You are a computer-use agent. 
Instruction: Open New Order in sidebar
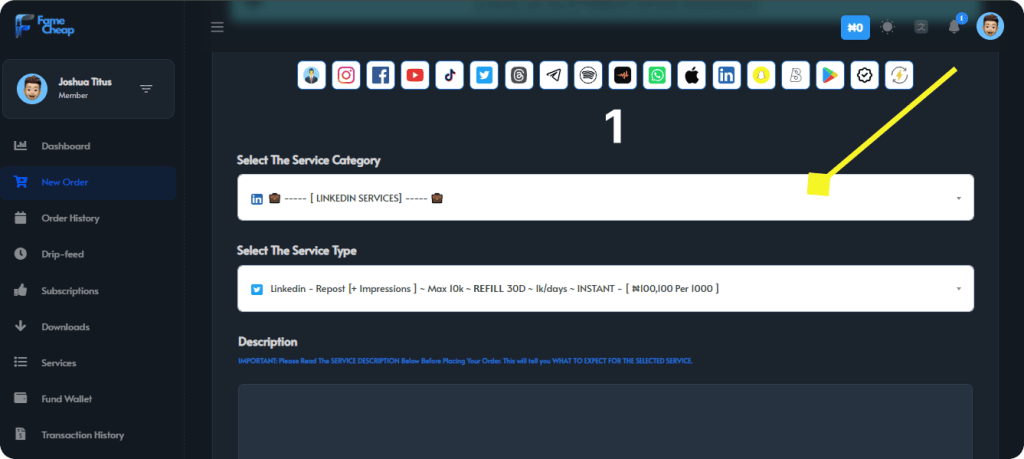(x=88, y=182)
